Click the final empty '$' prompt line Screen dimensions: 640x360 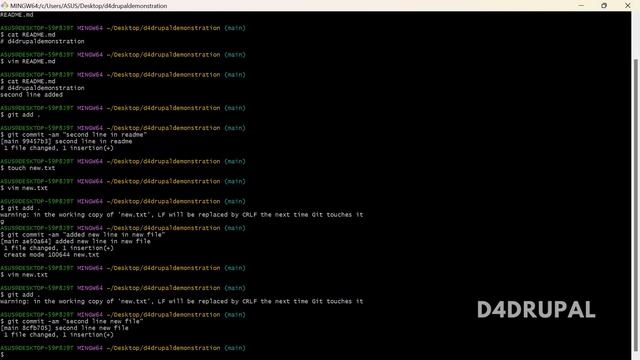tap(2, 355)
